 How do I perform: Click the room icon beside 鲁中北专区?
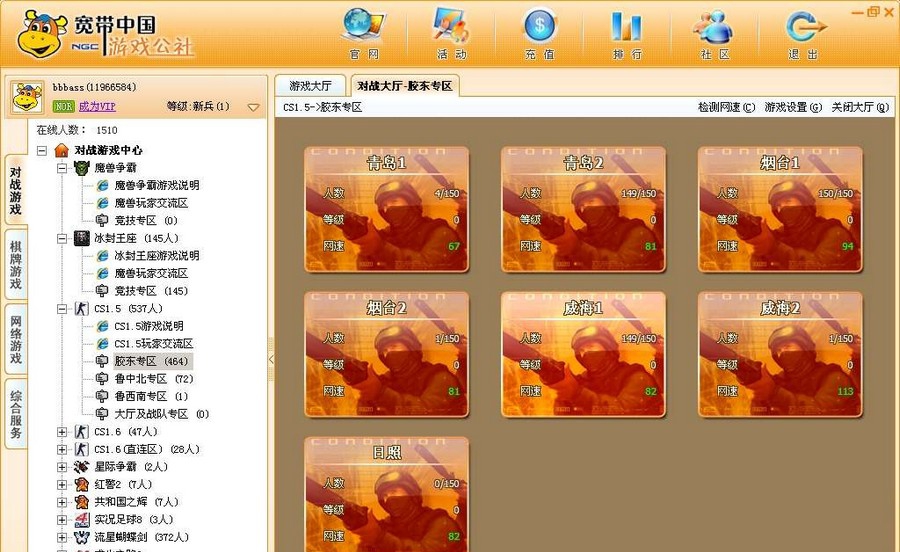[102, 379]
